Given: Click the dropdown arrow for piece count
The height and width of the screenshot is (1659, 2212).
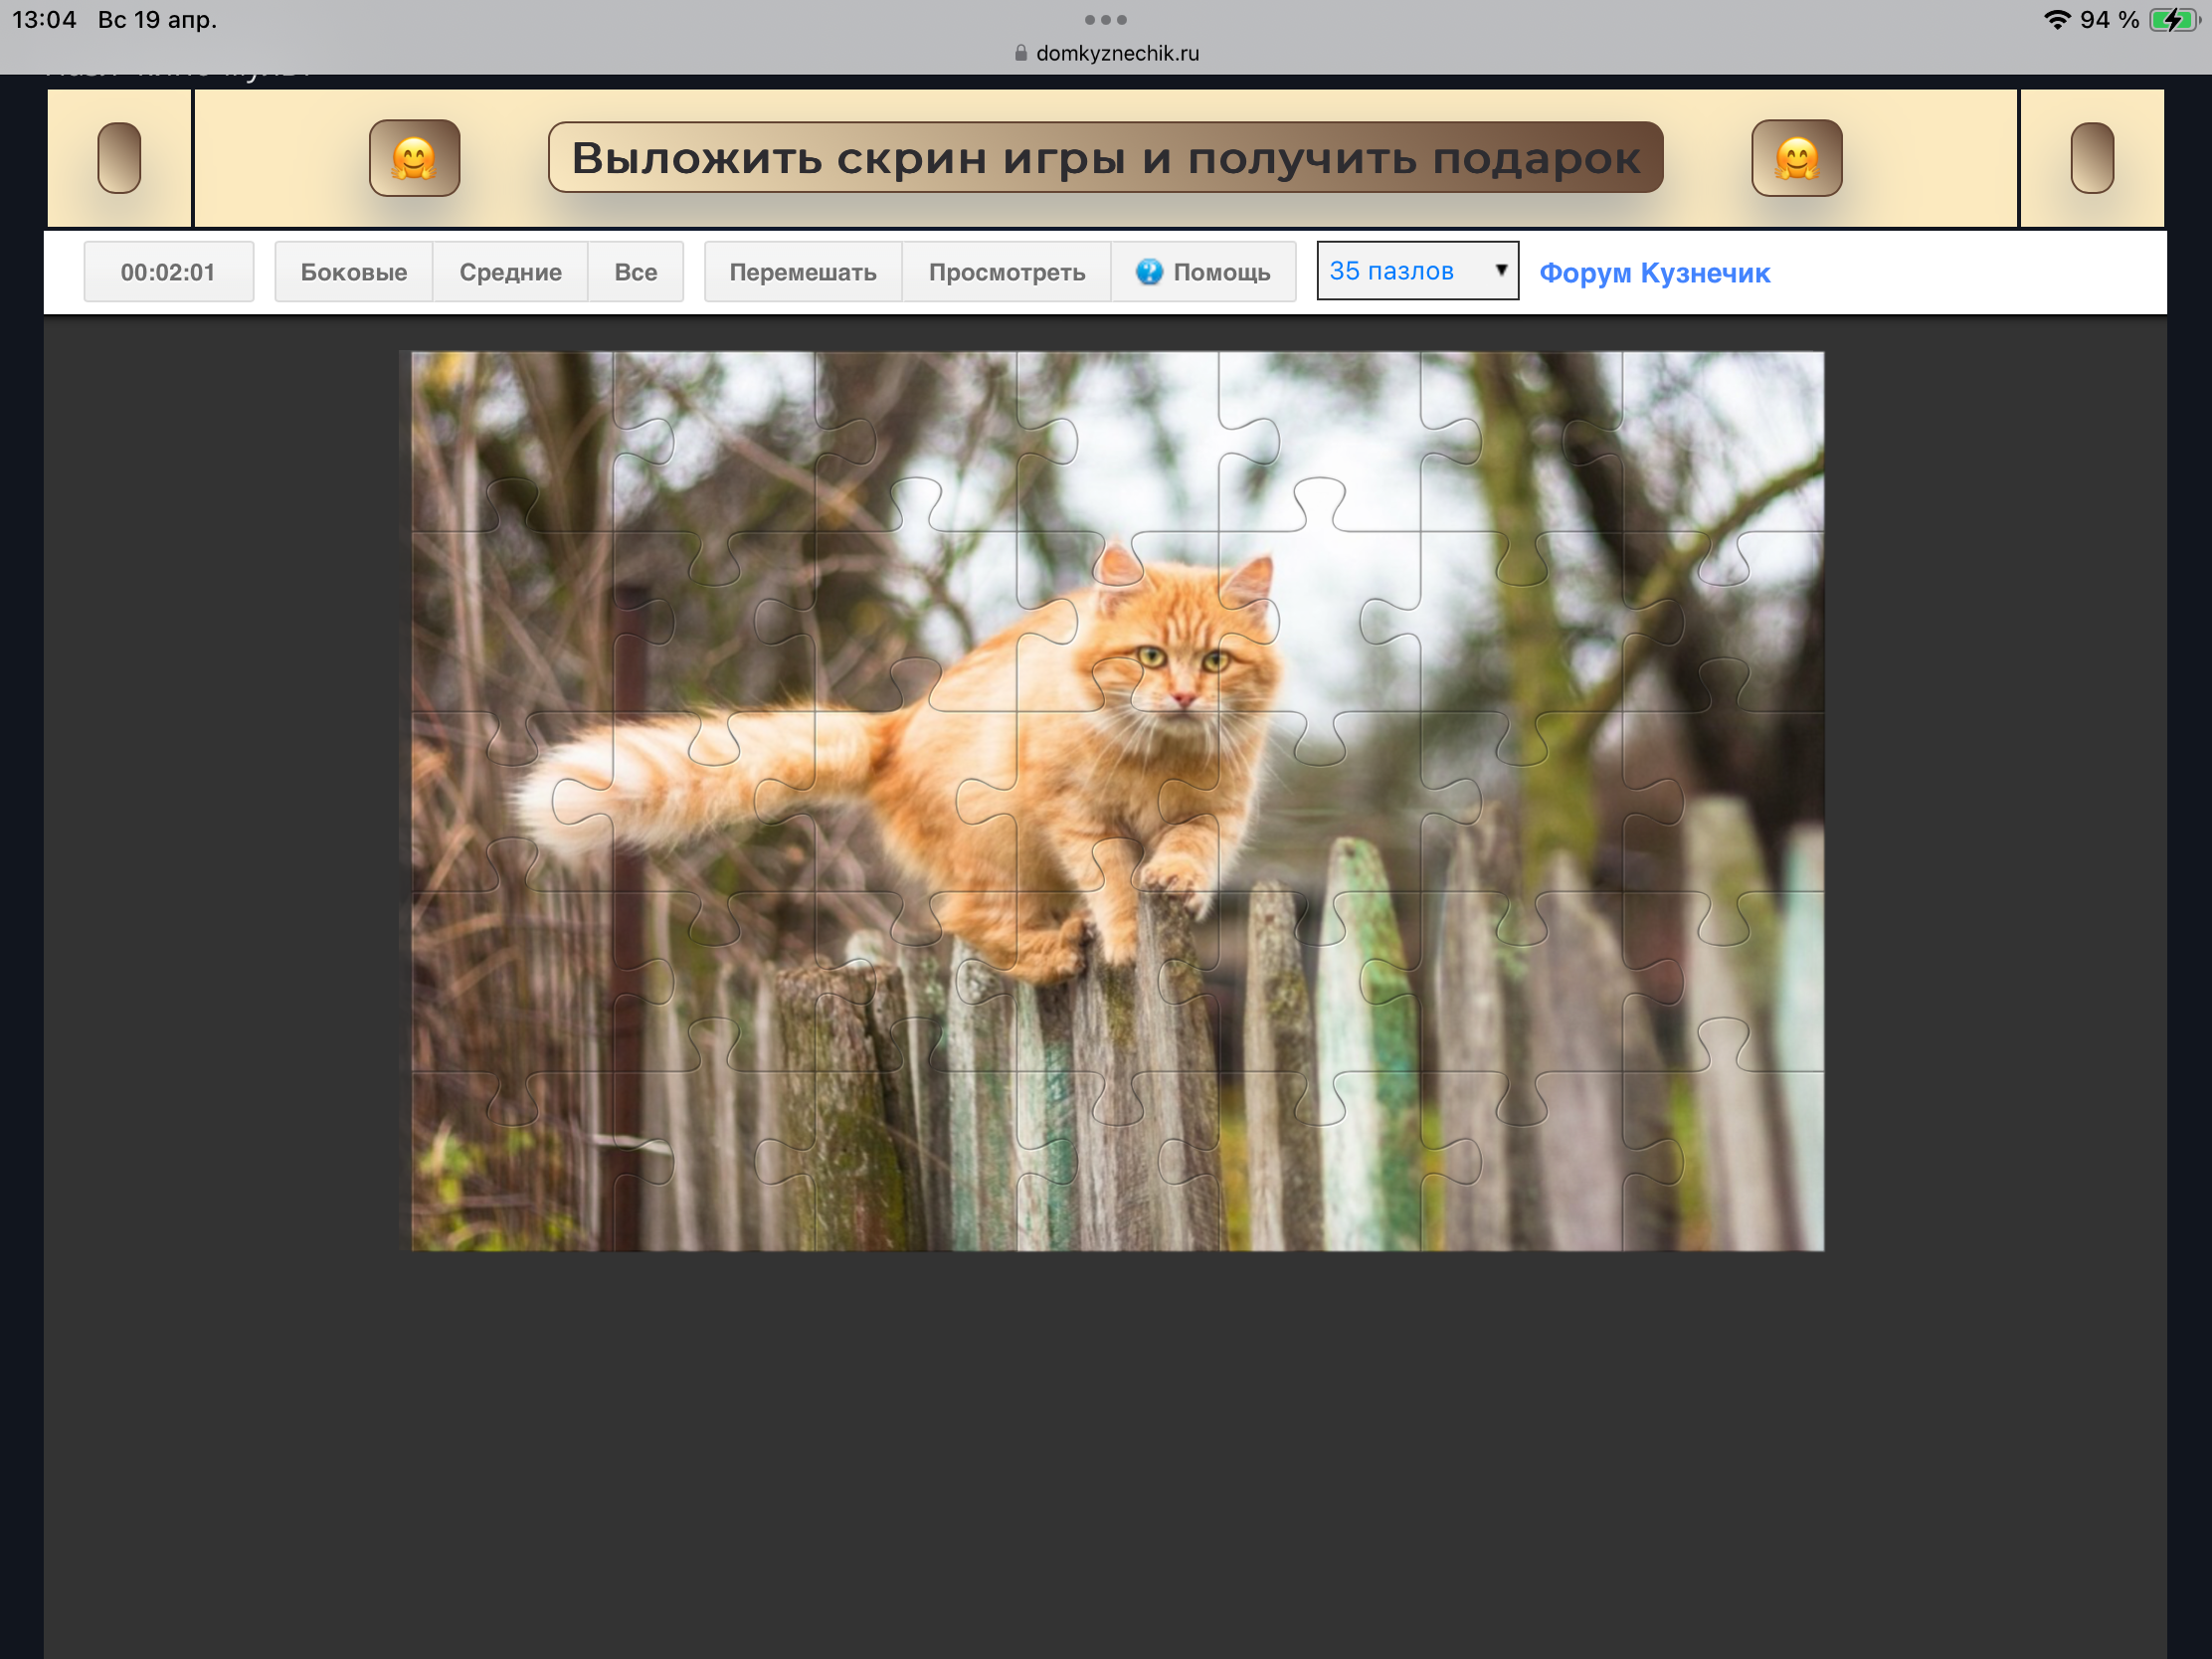Looking at the screenshot, I should click(x=1500, y=270).
